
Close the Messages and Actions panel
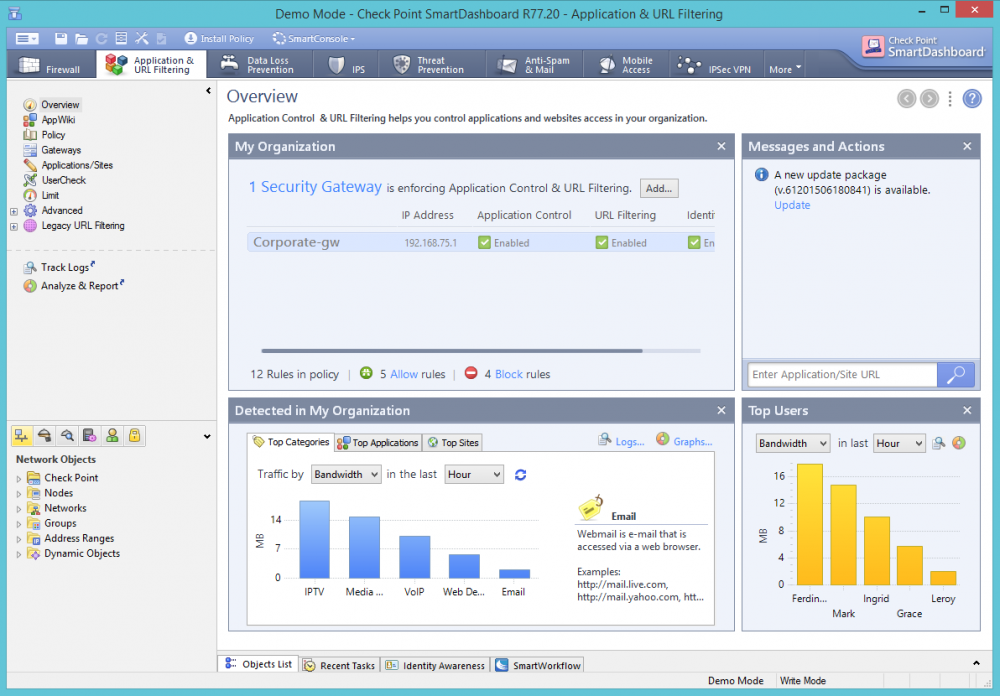point(967,146)
